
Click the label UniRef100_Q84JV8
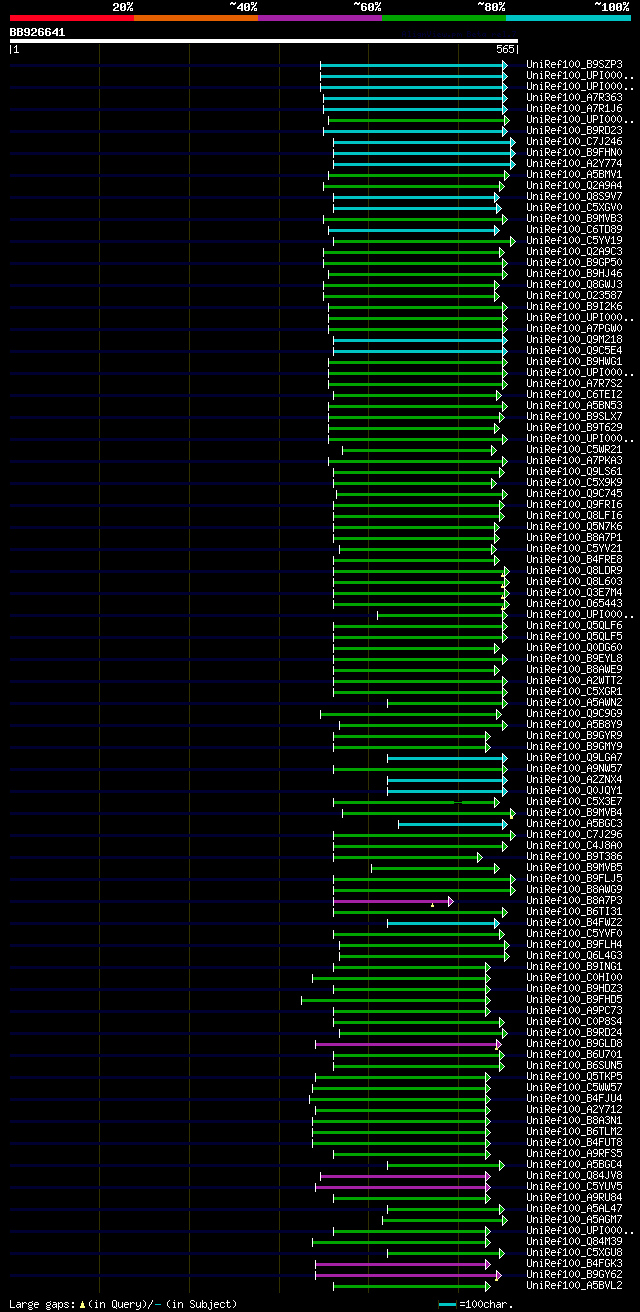click(574, 1176)
